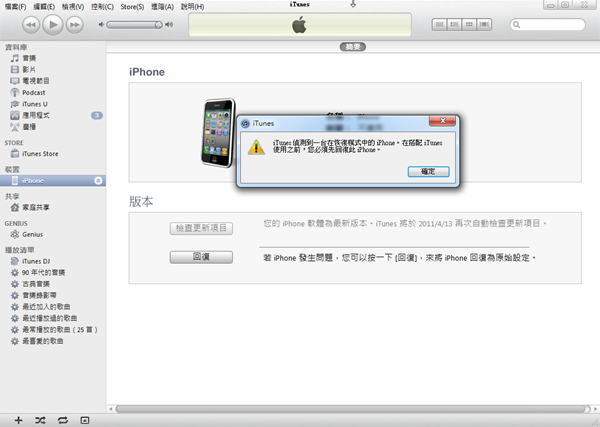Click the Play button
The height and width of the screenshot is (427, 600).
click(53, 25)
